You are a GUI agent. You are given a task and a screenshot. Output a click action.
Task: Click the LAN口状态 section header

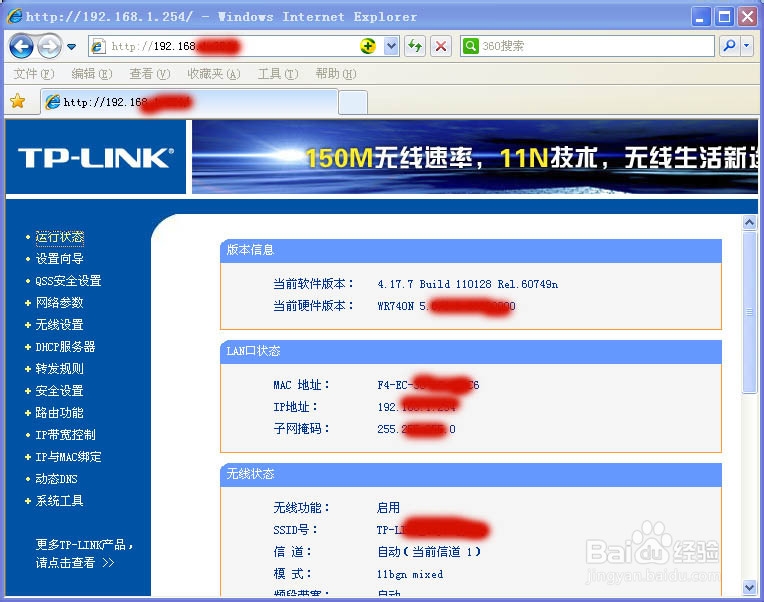(471, 351)
